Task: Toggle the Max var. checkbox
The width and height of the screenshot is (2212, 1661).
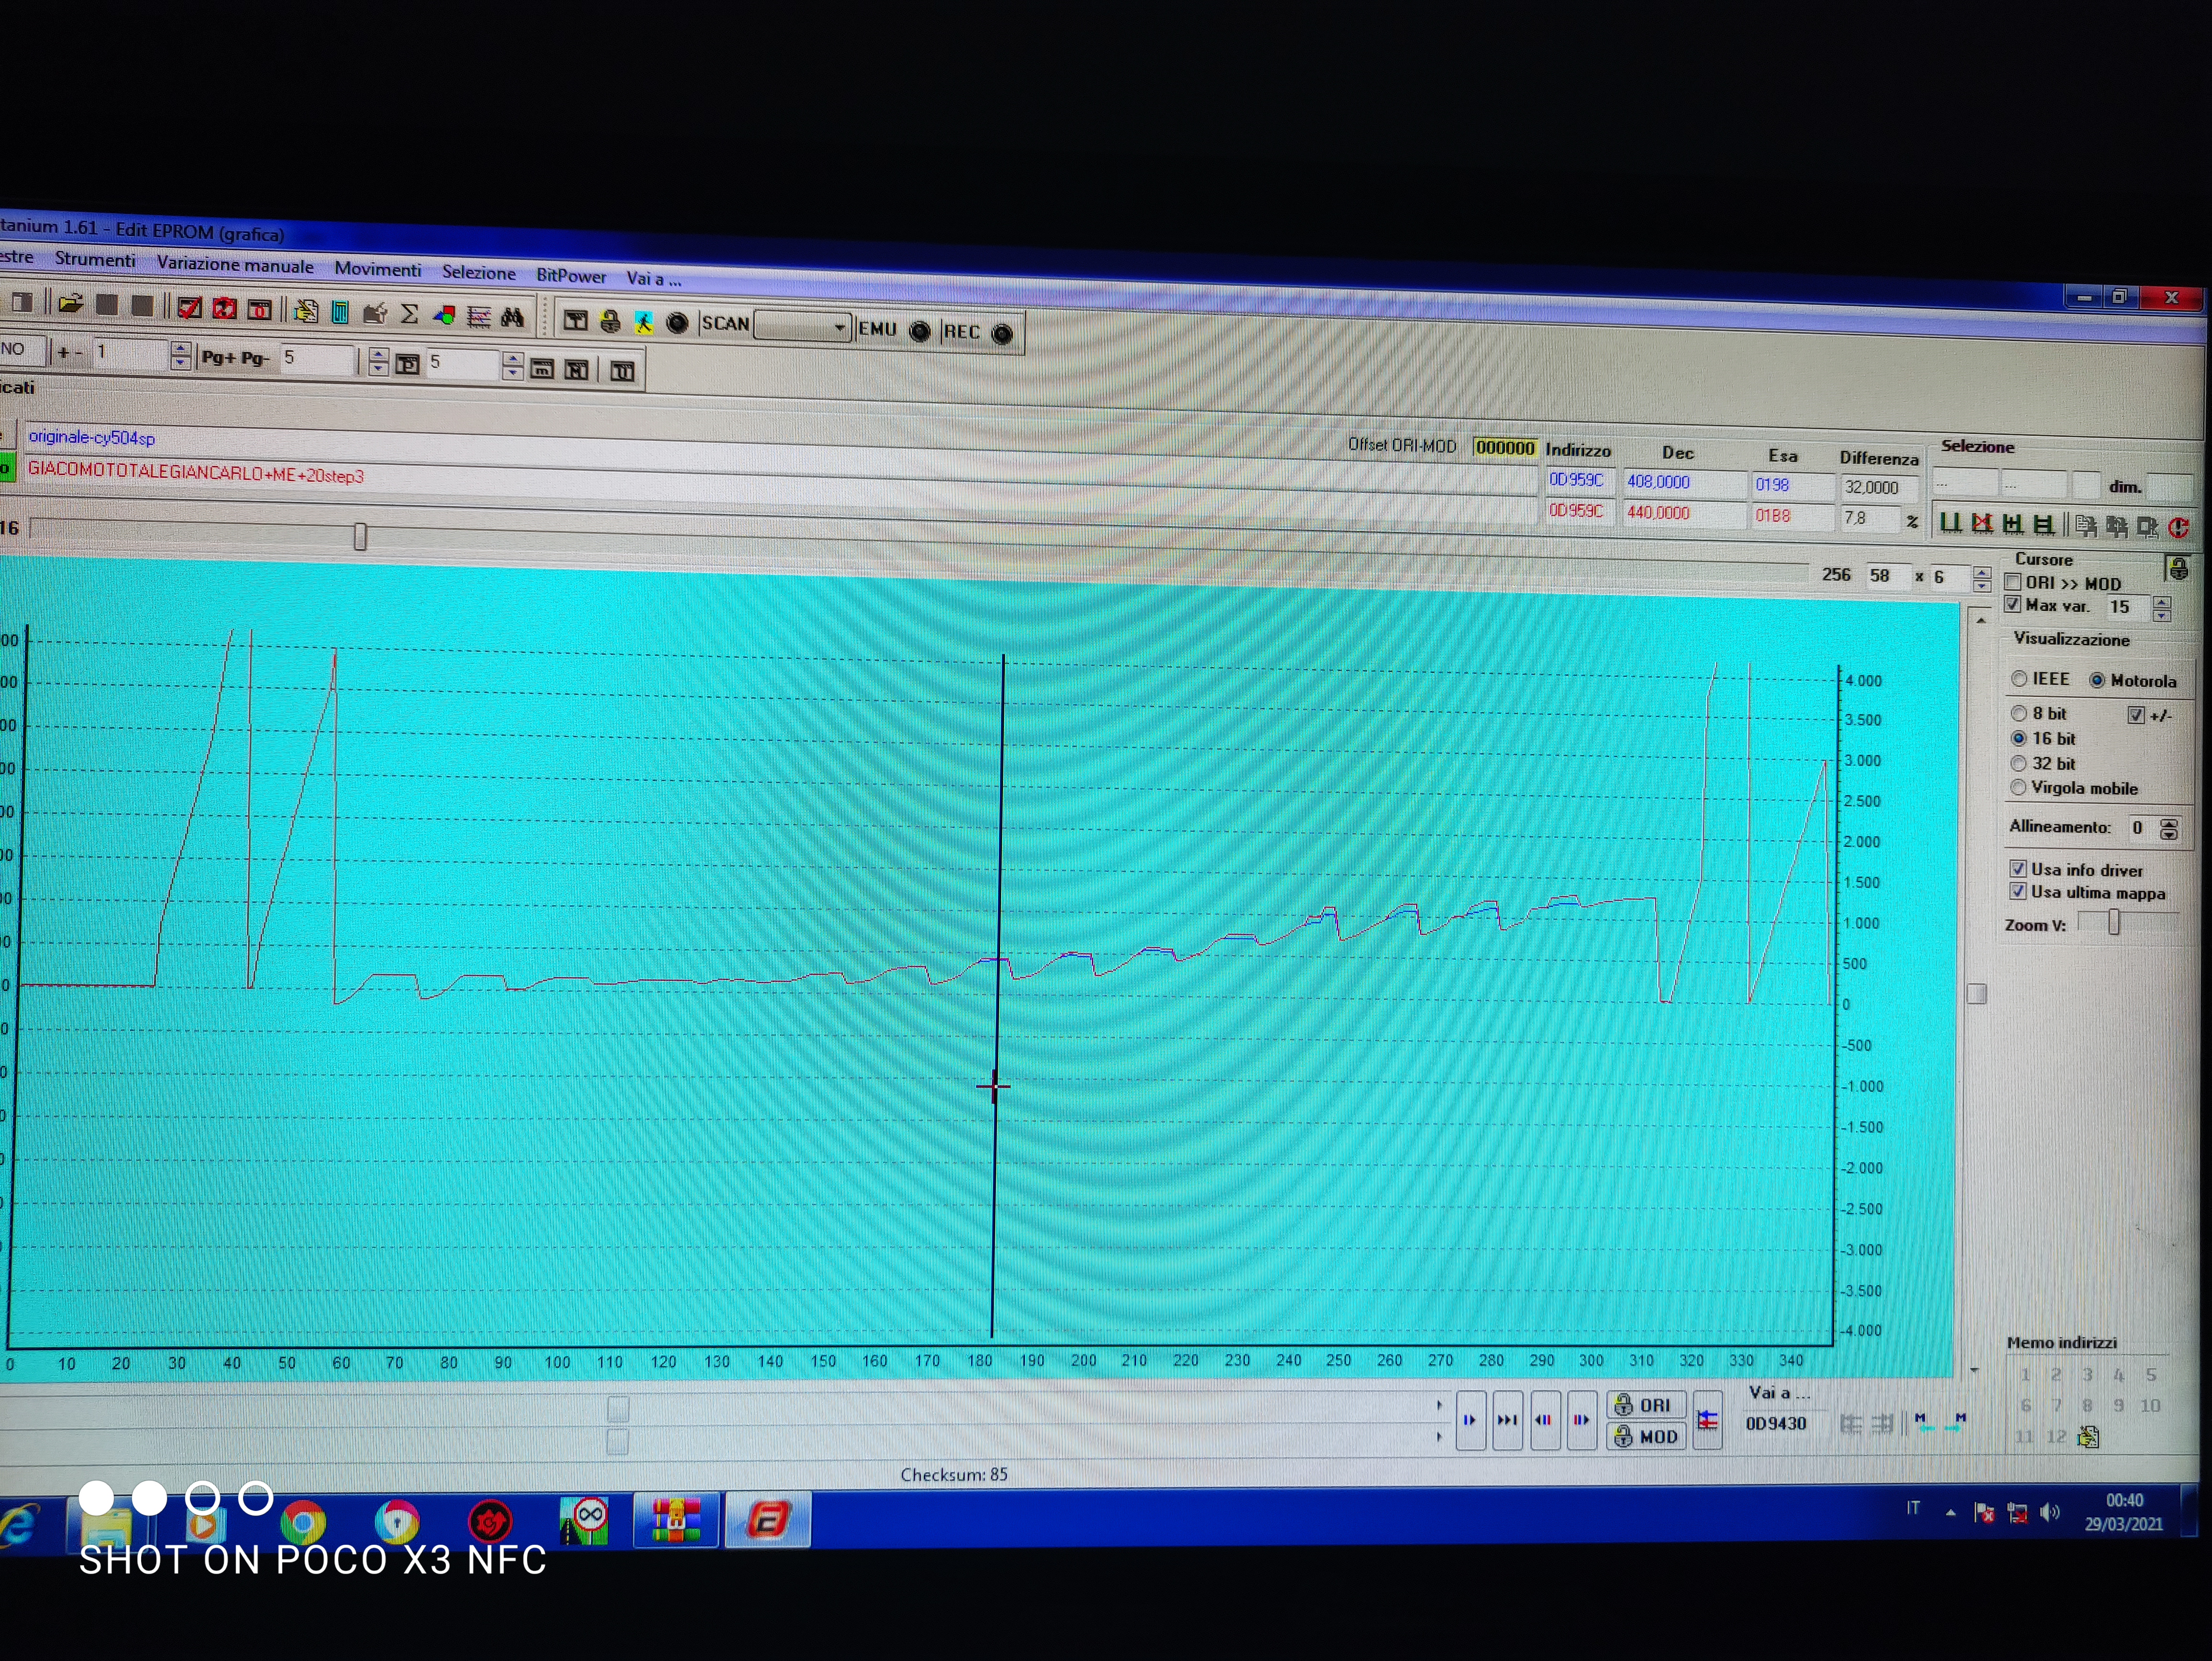Action: (2013, 604)
